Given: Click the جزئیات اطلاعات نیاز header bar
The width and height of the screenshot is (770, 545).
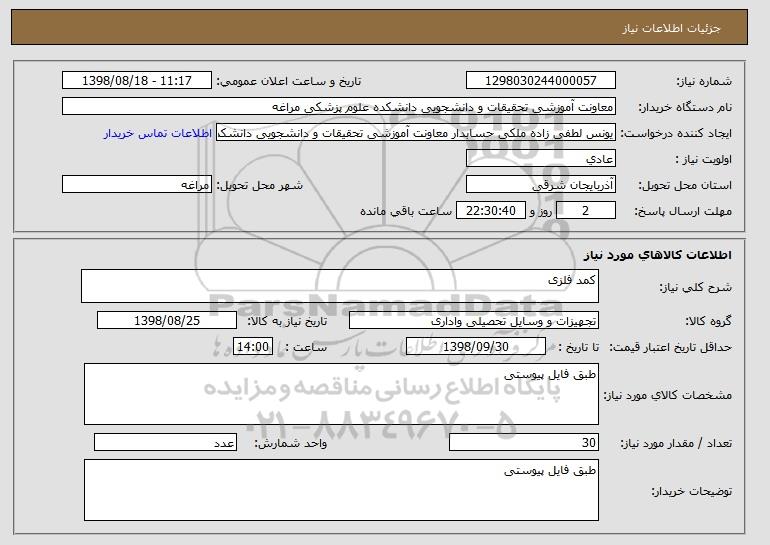Looking at the screenshot, I should point(380,27).
